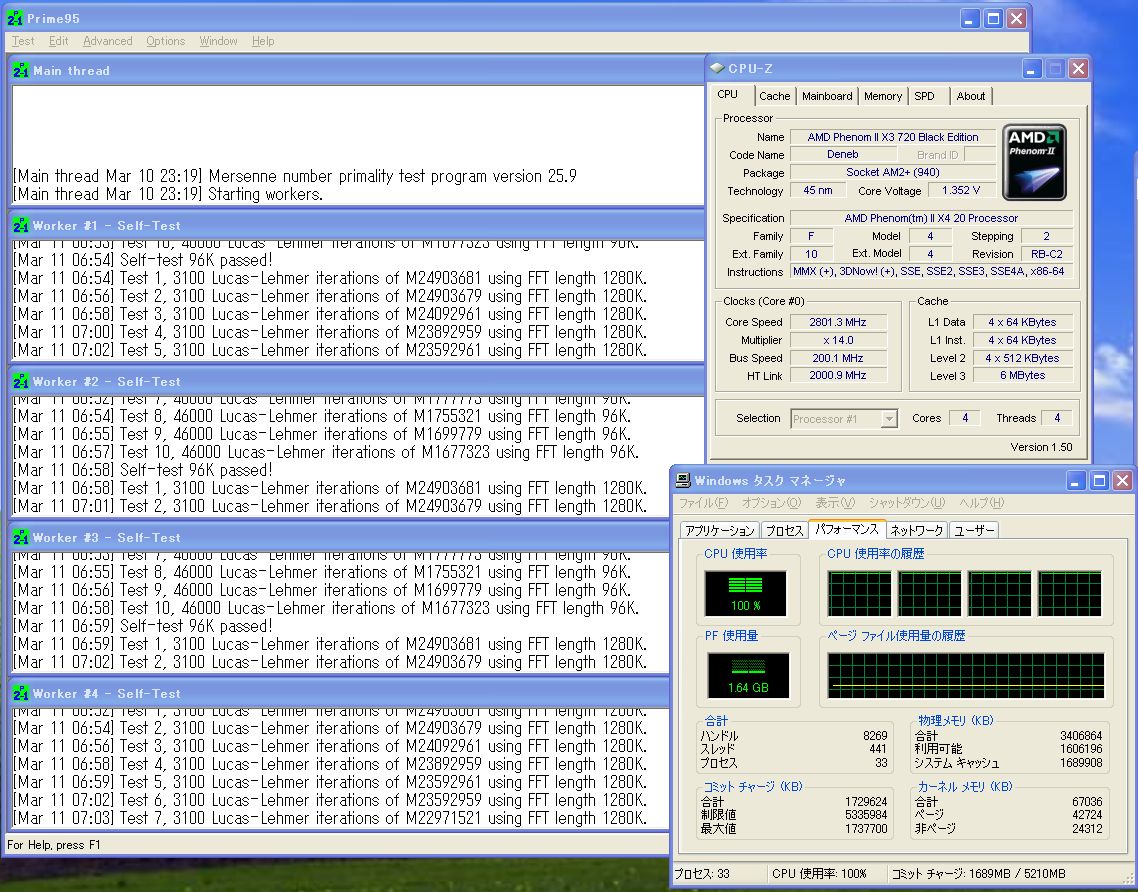The image size is (1138, 892).
Task: Select the ネットワーク tab in Task Manager
Action: pyautogui.click(x=916, y=530)
